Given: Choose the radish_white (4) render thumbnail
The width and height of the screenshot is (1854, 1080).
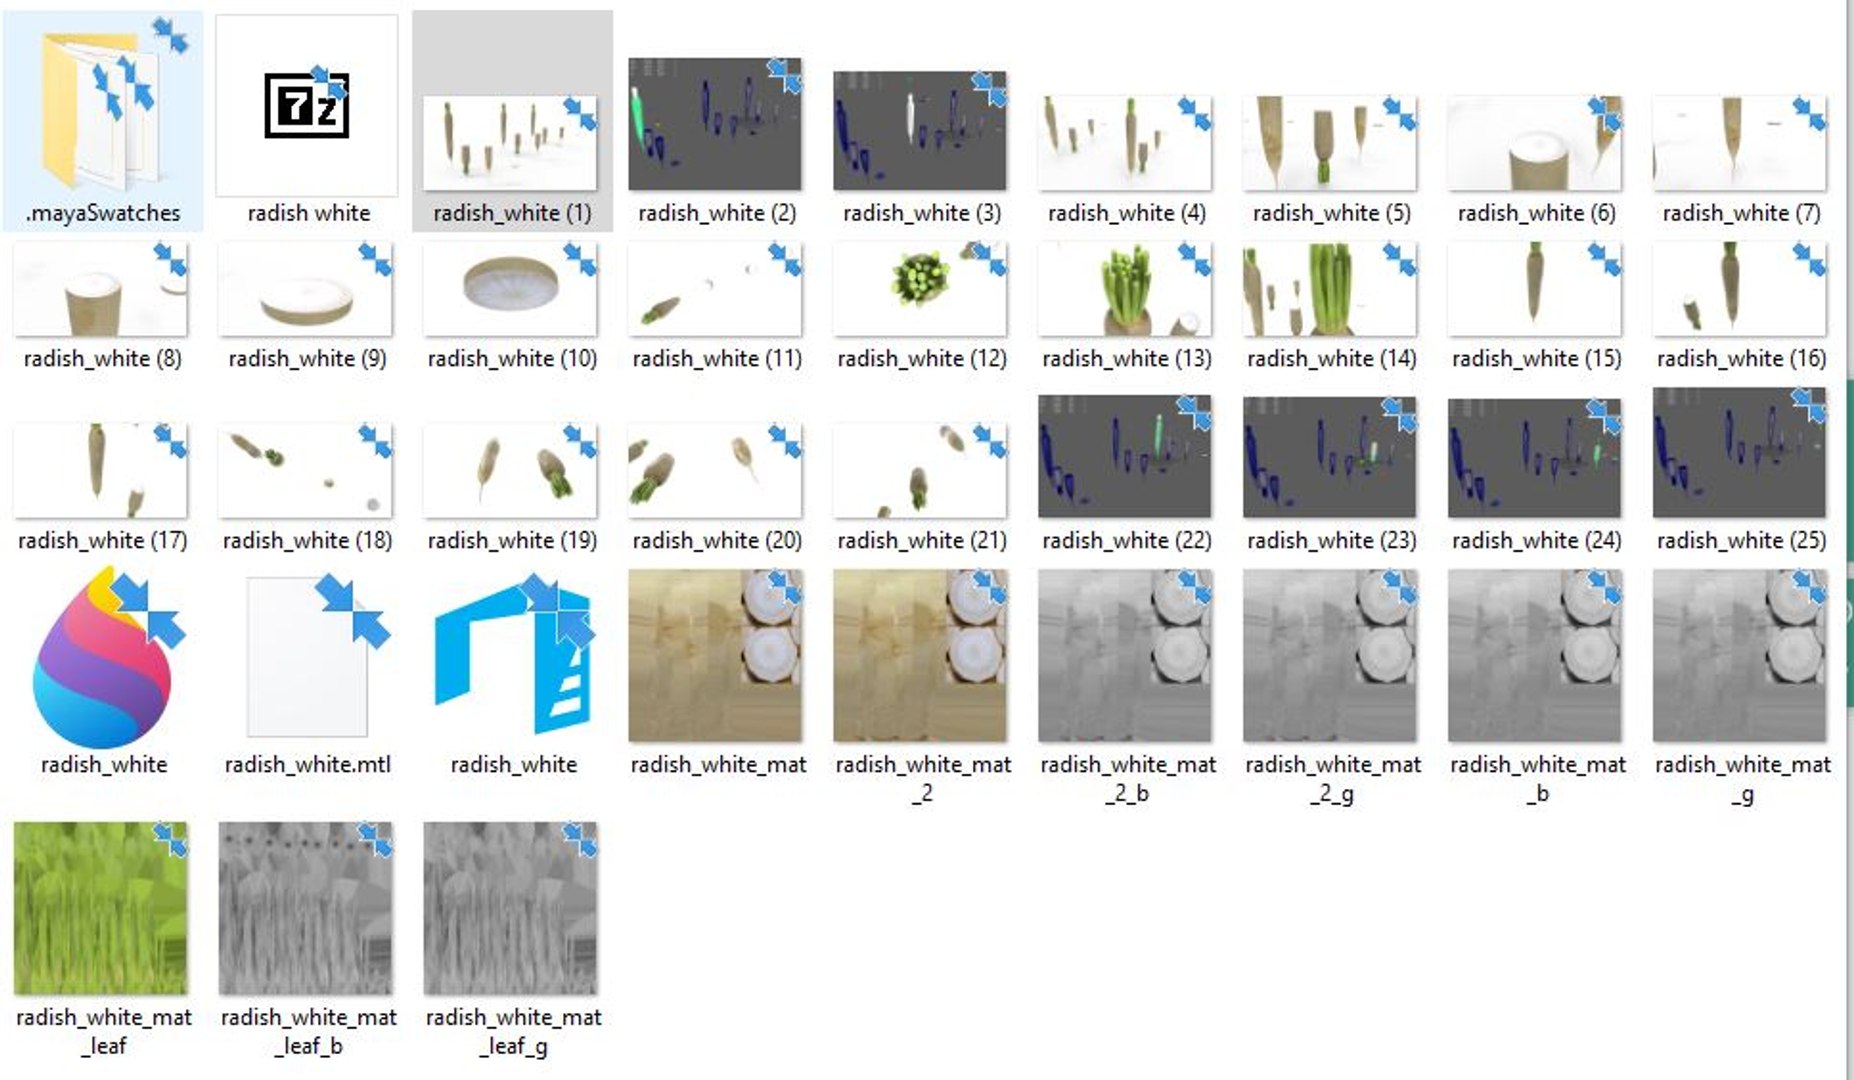Looking at the screenshot, I should coord(1125,142).
